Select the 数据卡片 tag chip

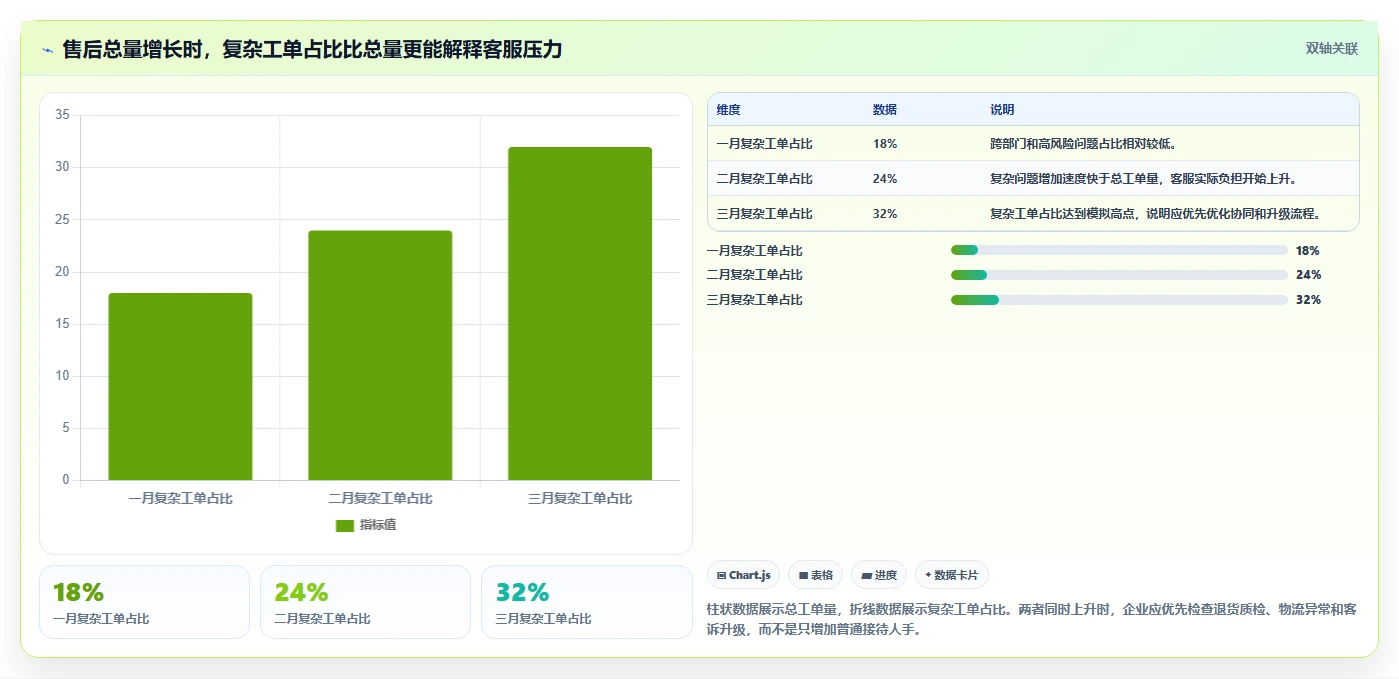tap(952, 575)
